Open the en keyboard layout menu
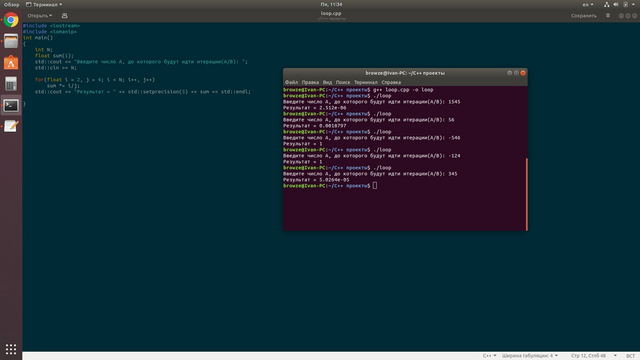Viewport: 640px width, 360px height. coord(588,4)
